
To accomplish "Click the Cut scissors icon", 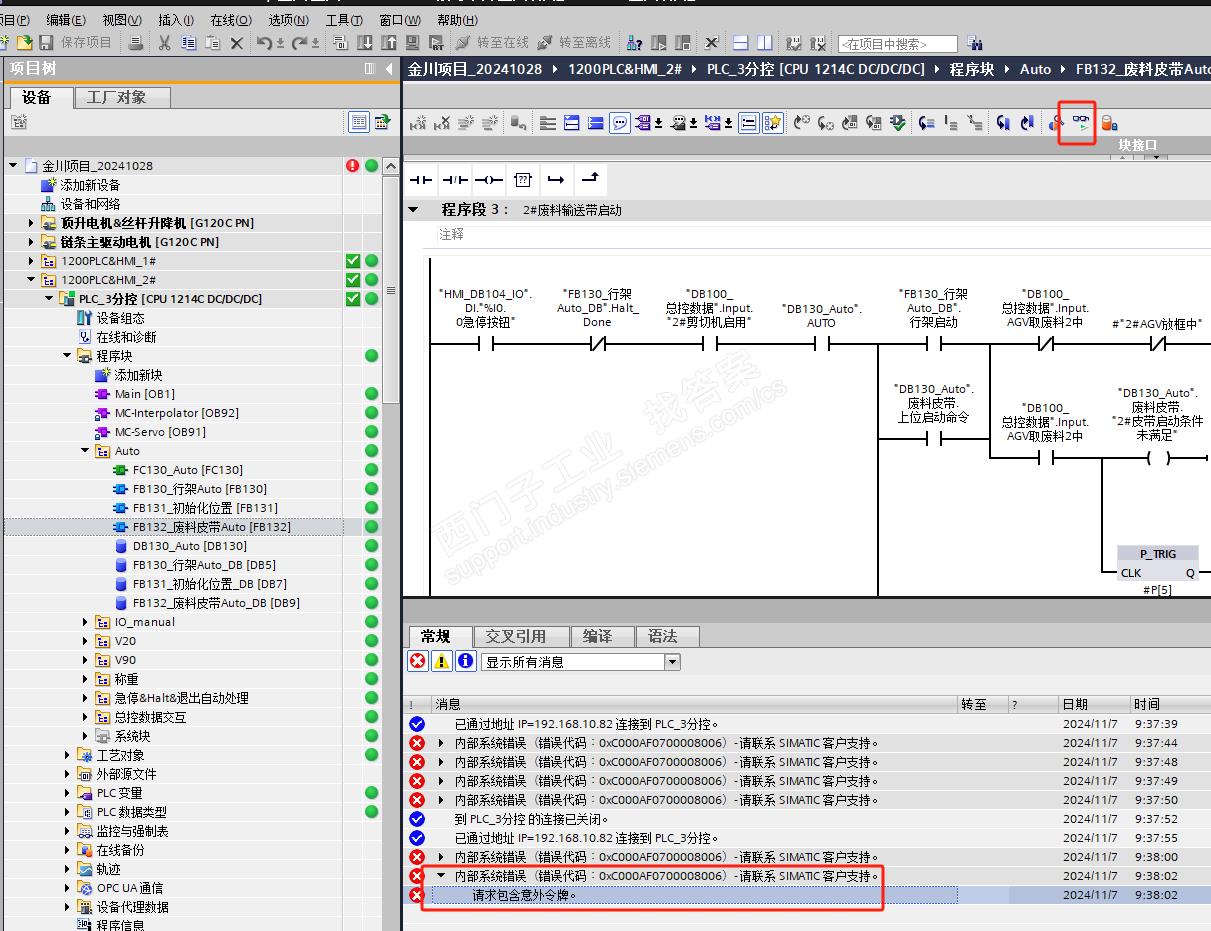I will 164,43.
